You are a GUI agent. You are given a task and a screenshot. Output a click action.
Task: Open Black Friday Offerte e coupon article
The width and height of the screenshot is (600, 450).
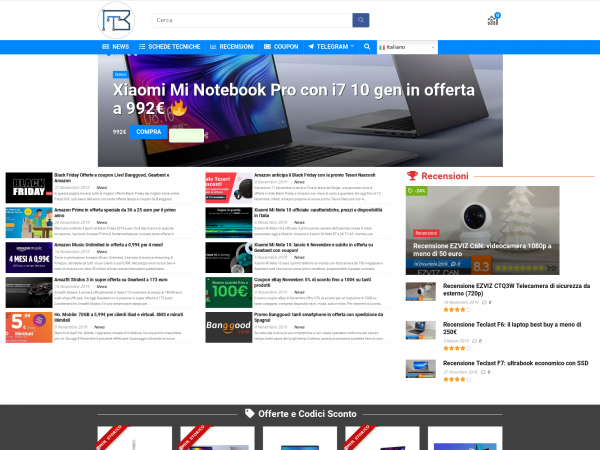[x=112, y=178]
